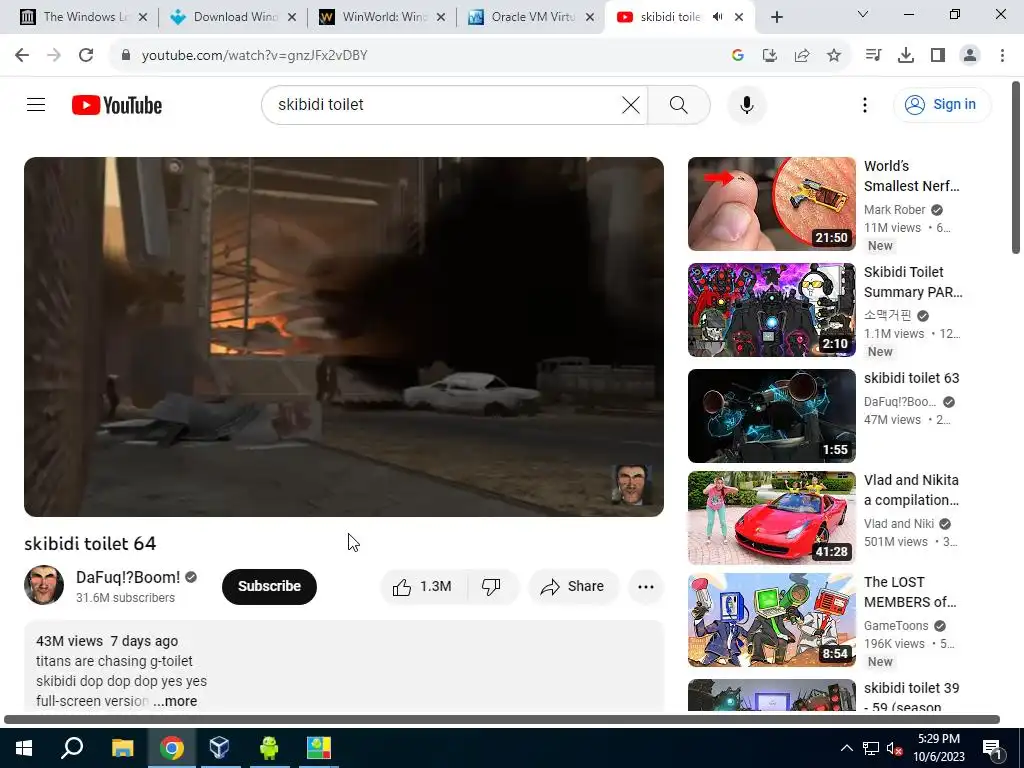Open VirtualBox cube taskbar icon
This screenshot has height=768, width=1024.
(219, 748)
